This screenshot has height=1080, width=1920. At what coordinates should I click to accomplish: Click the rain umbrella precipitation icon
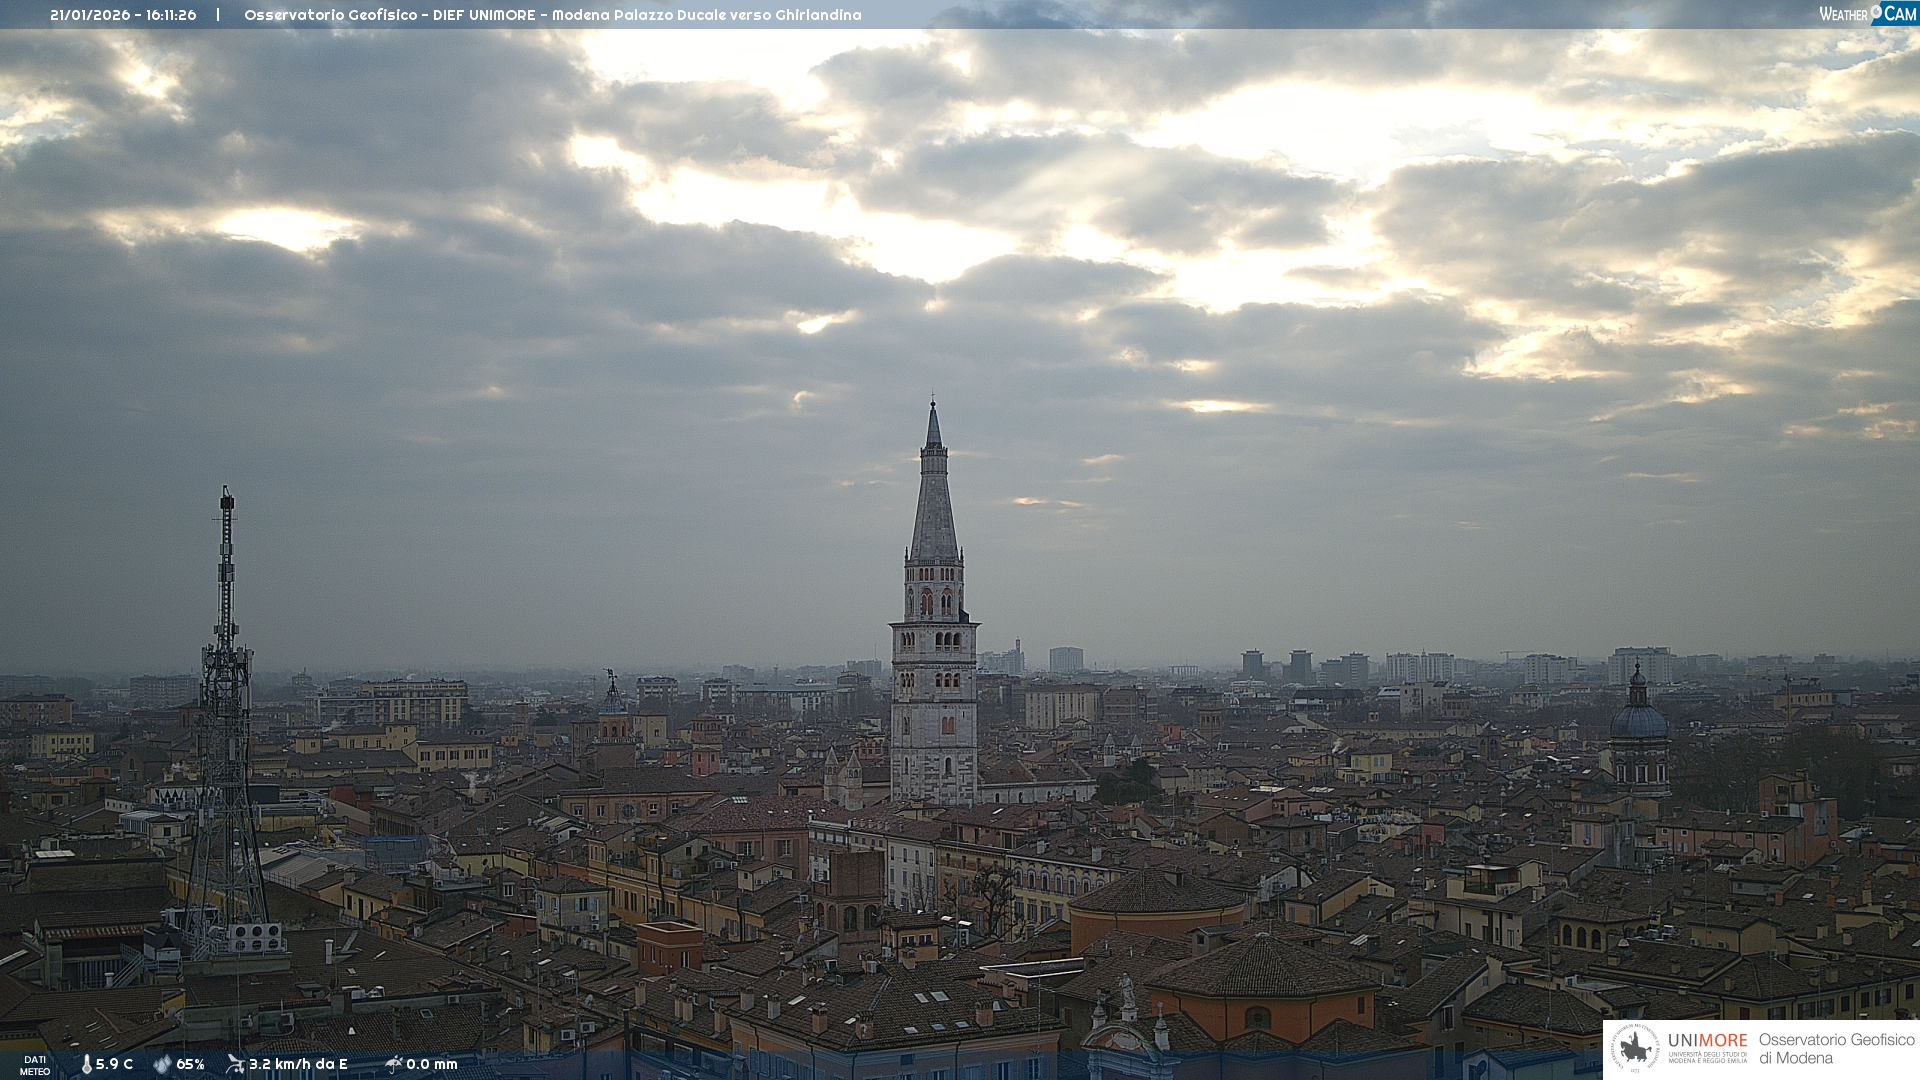click(x=393, y=1065)
